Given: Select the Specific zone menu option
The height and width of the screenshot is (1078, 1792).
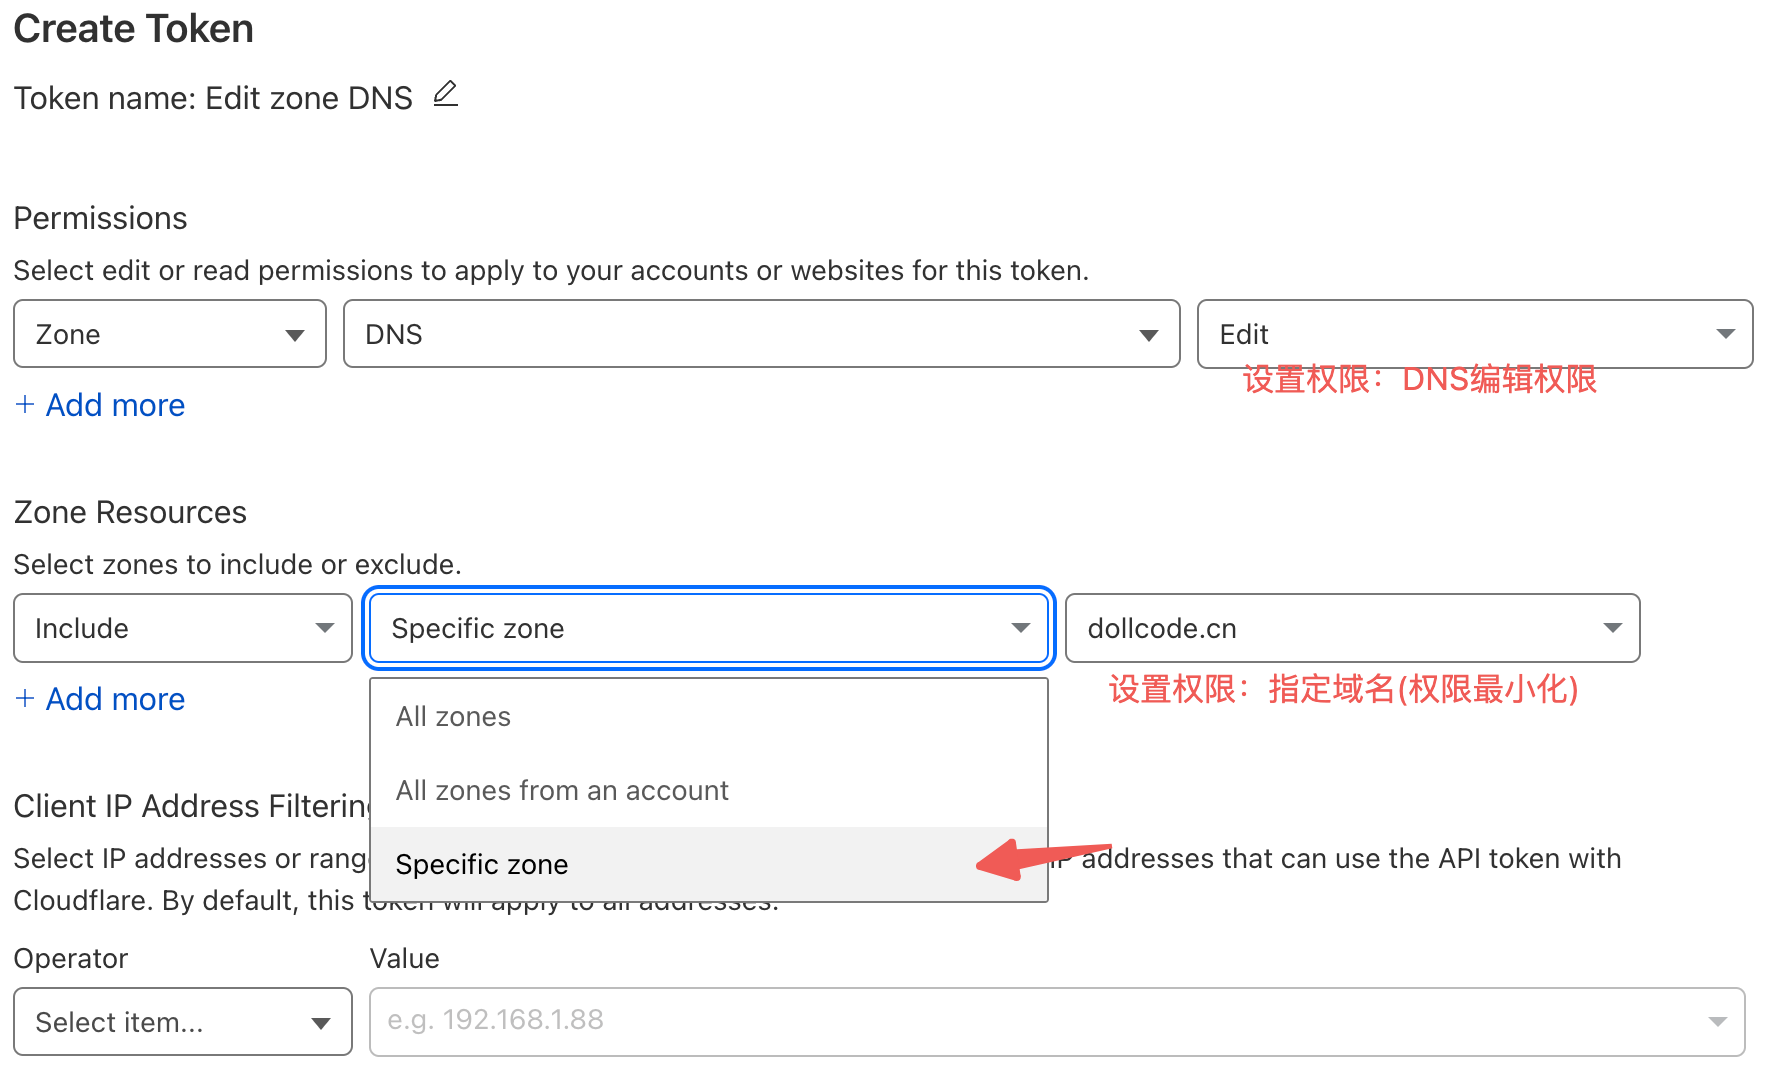Looking at the screenshot, I should (x=482, y=865).
